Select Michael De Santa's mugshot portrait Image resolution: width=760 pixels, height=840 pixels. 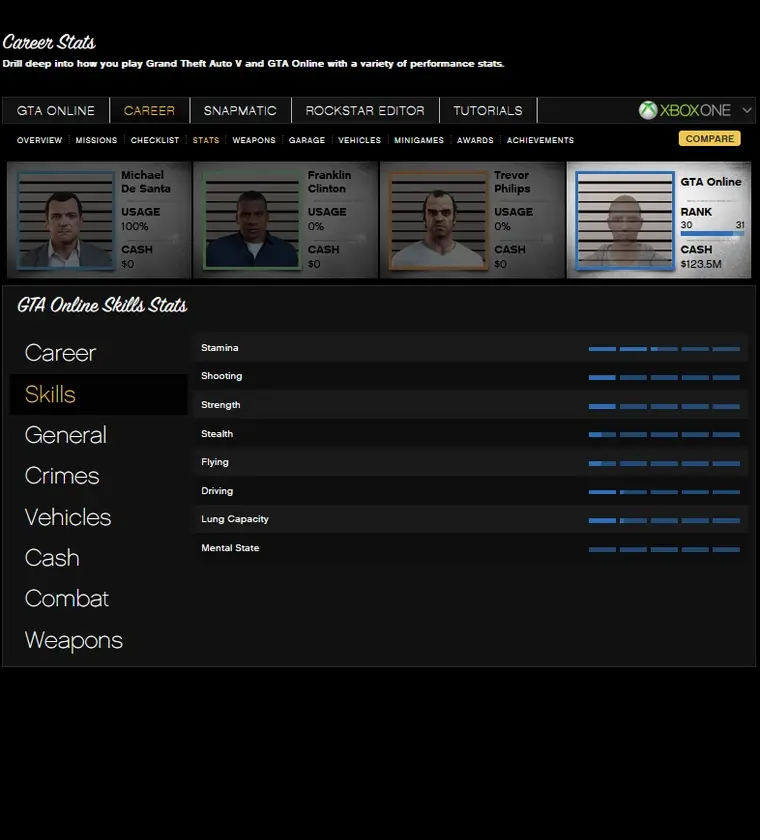point(65,220)
